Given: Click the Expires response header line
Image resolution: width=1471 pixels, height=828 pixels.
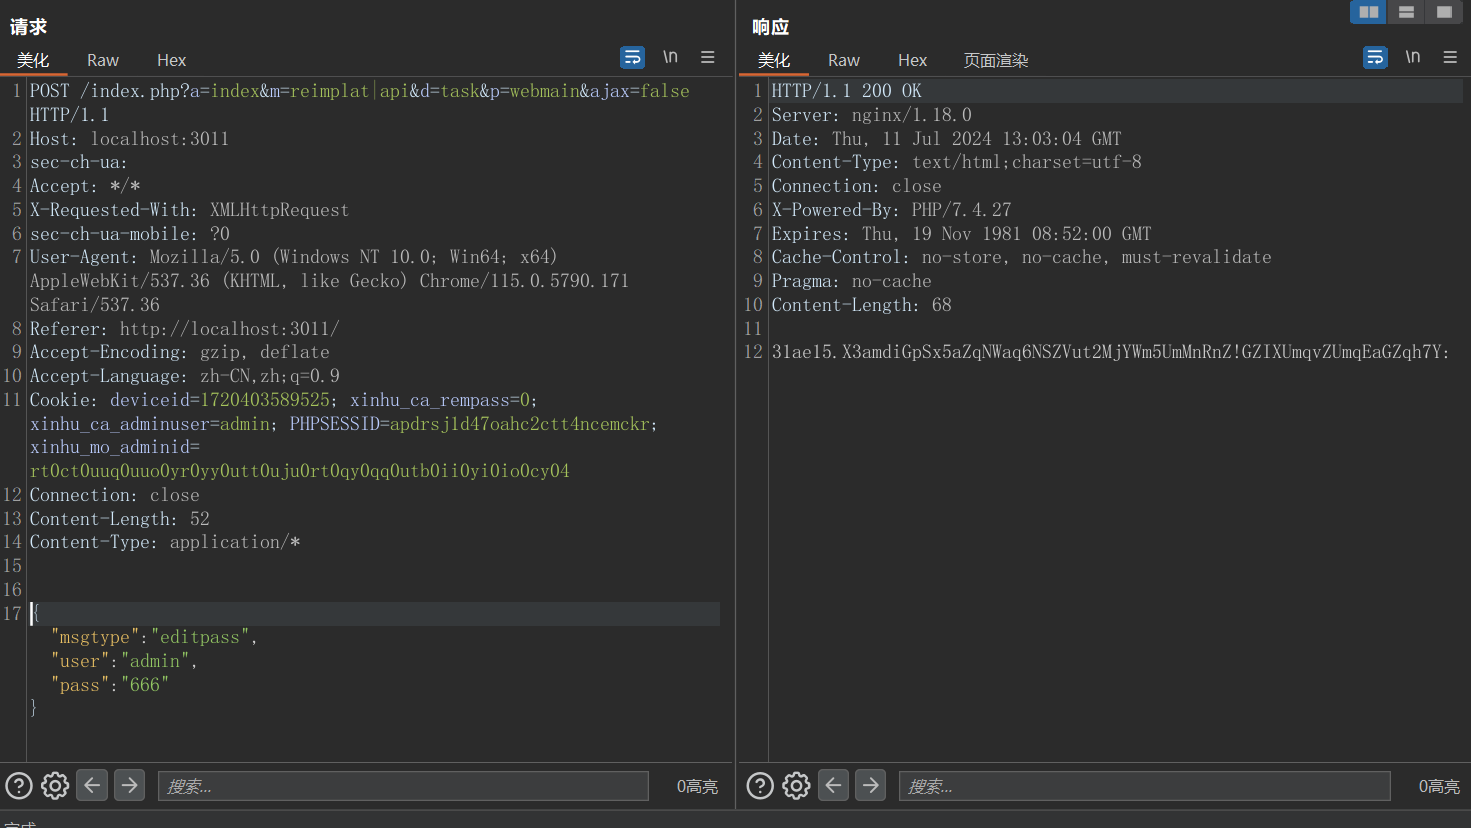Looking at the screenshot, I should [x=961, y=234].
